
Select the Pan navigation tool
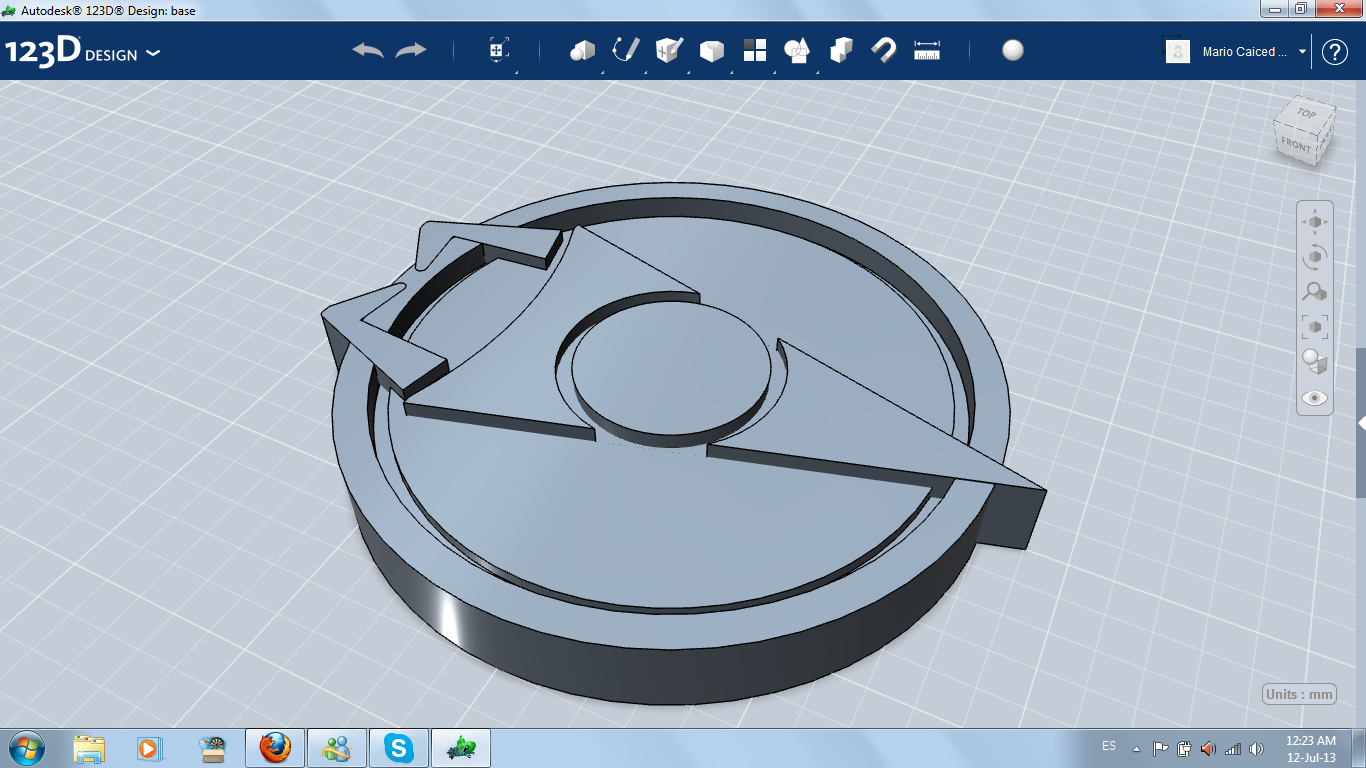click(x=1315, y=222)
